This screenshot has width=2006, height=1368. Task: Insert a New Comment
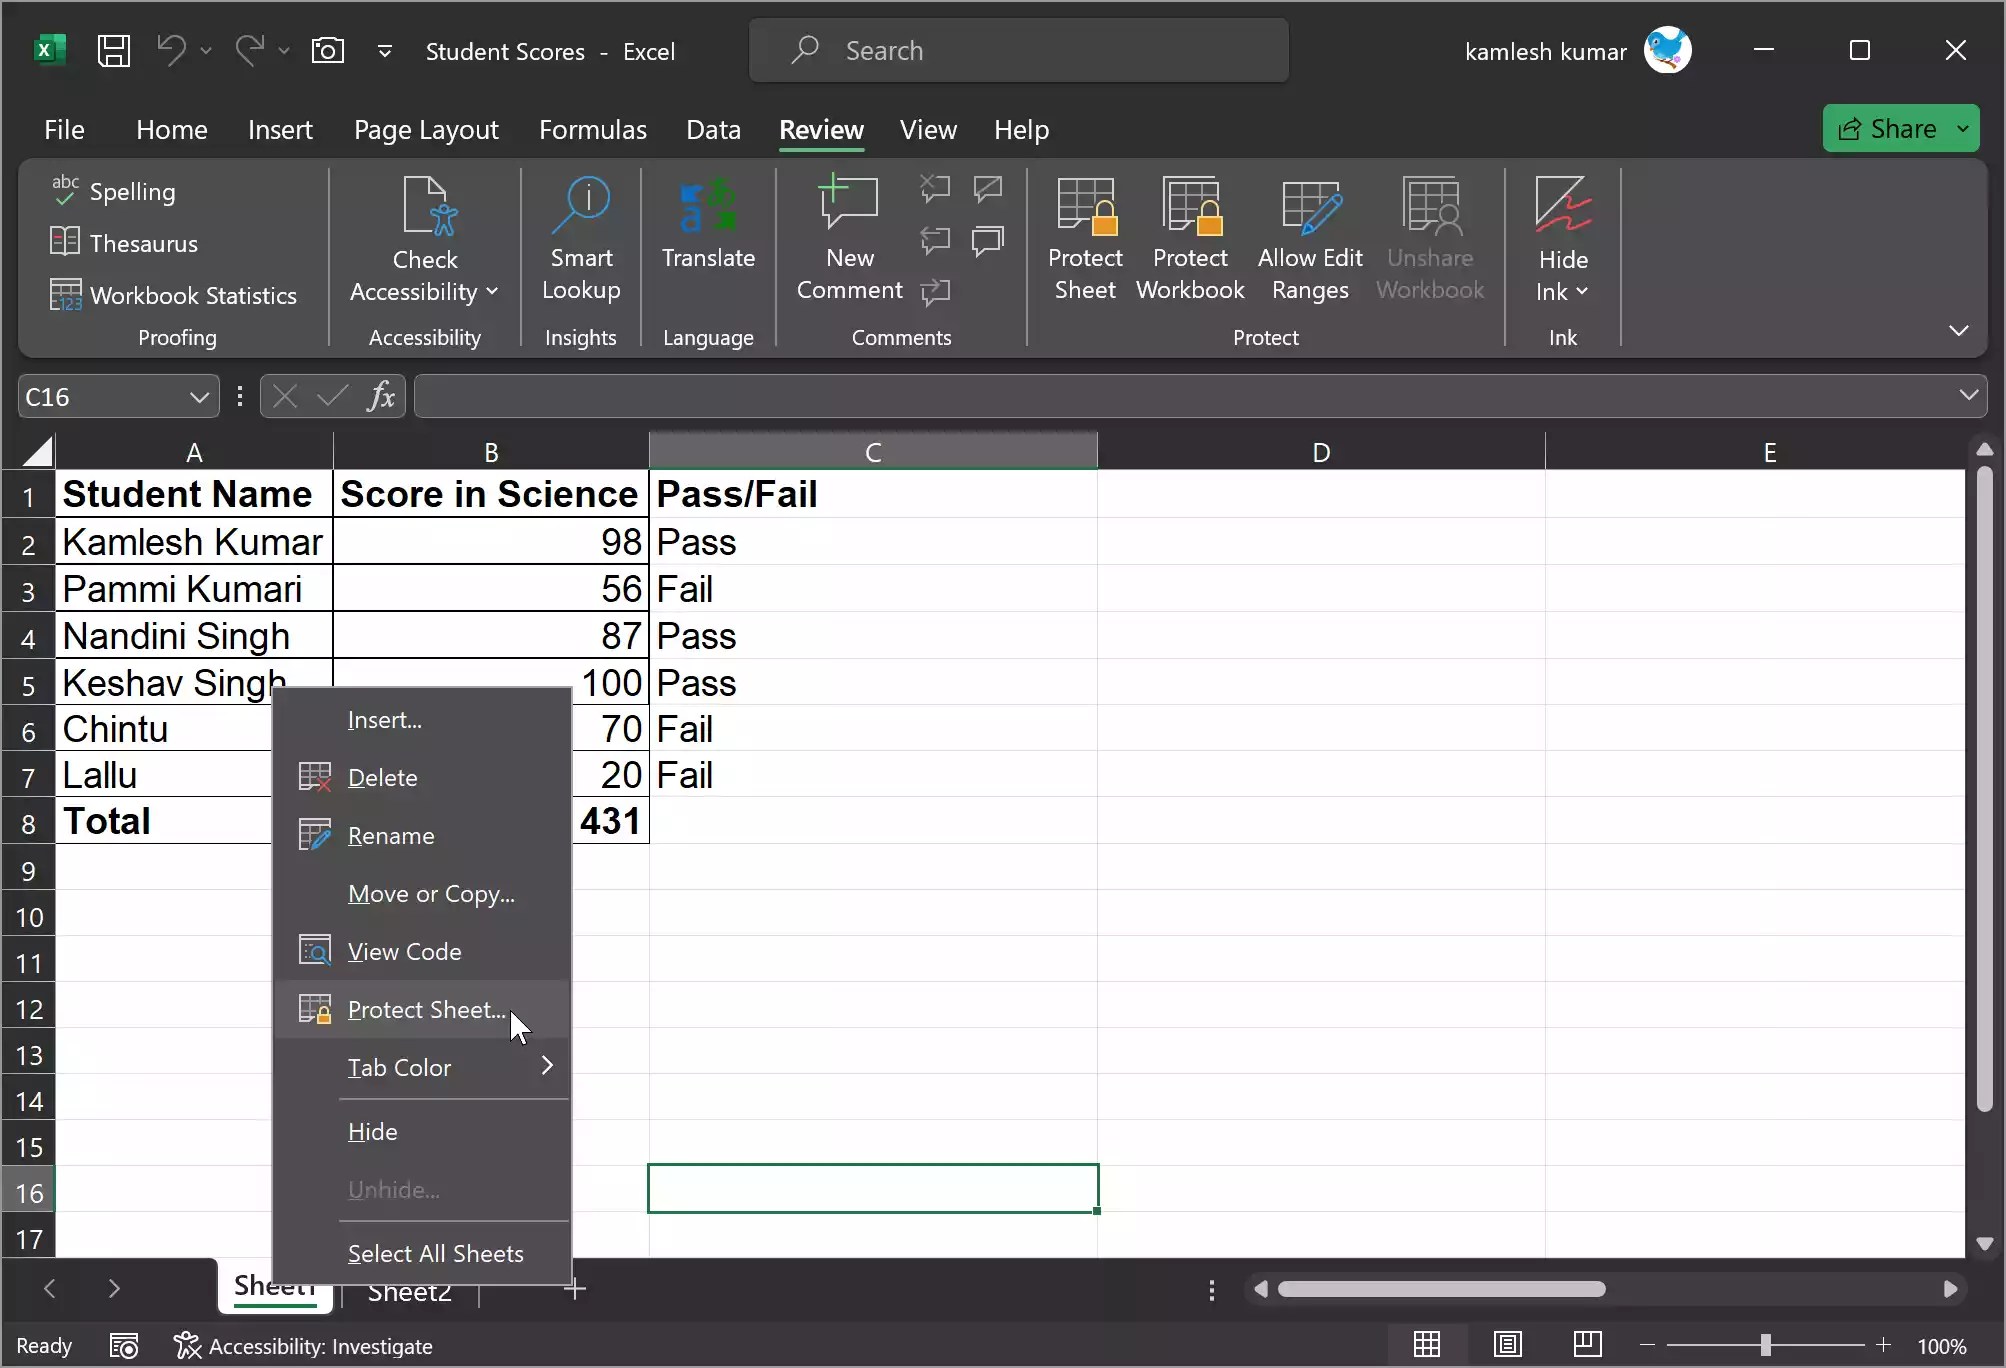click(x=848, y=240)
